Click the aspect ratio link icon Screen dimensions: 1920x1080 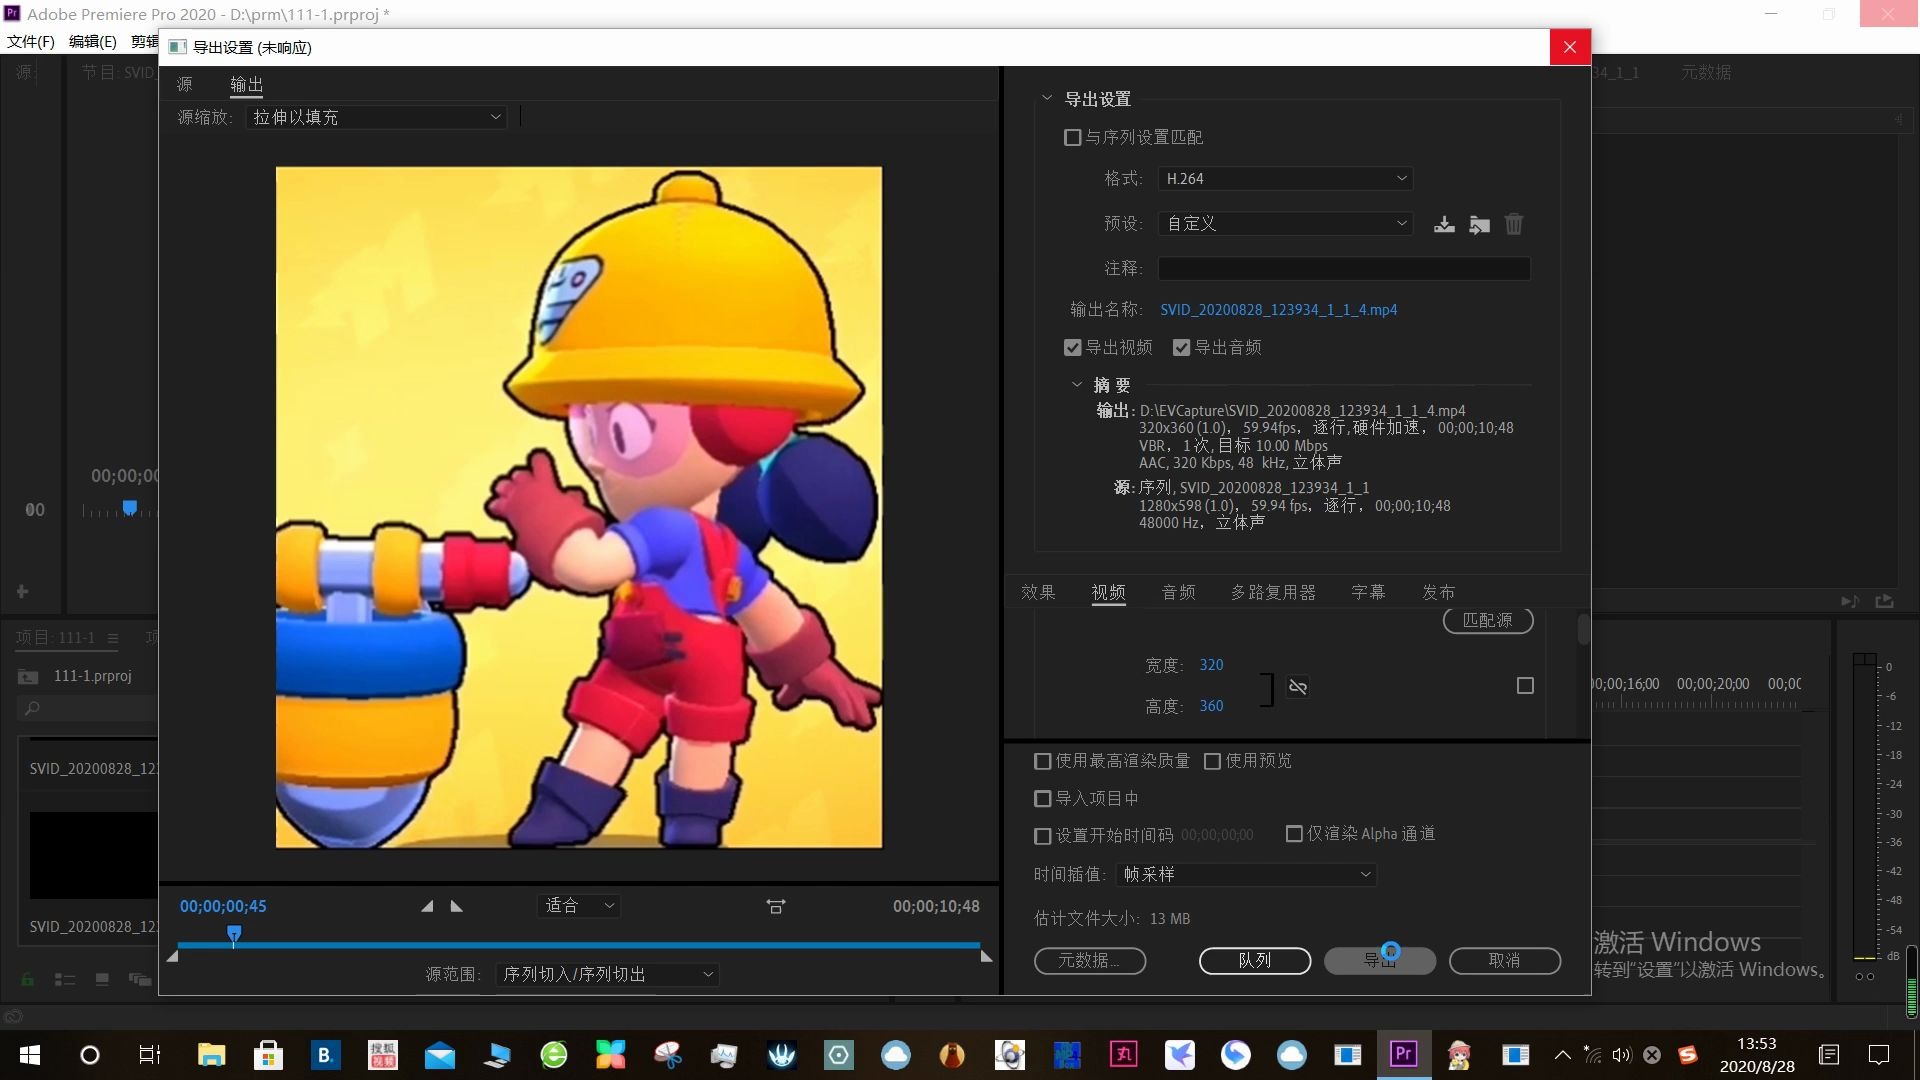[x=1298, y=686]
